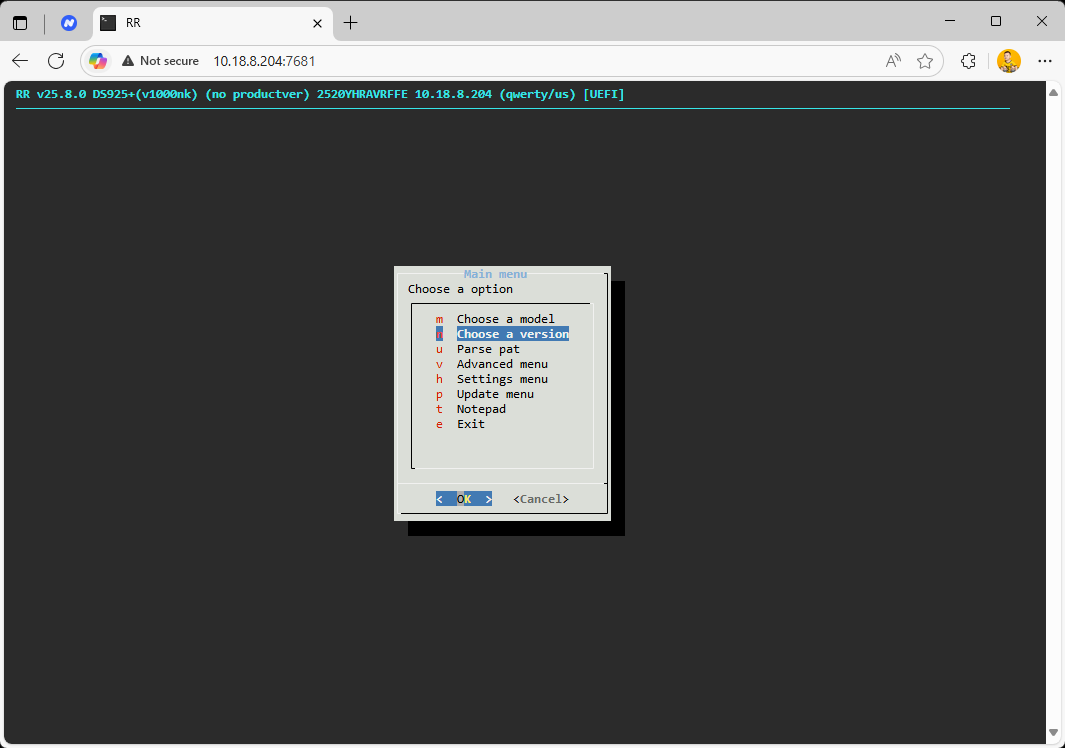Go back to the previous page

pyautogui.click(x=20, y=61)
